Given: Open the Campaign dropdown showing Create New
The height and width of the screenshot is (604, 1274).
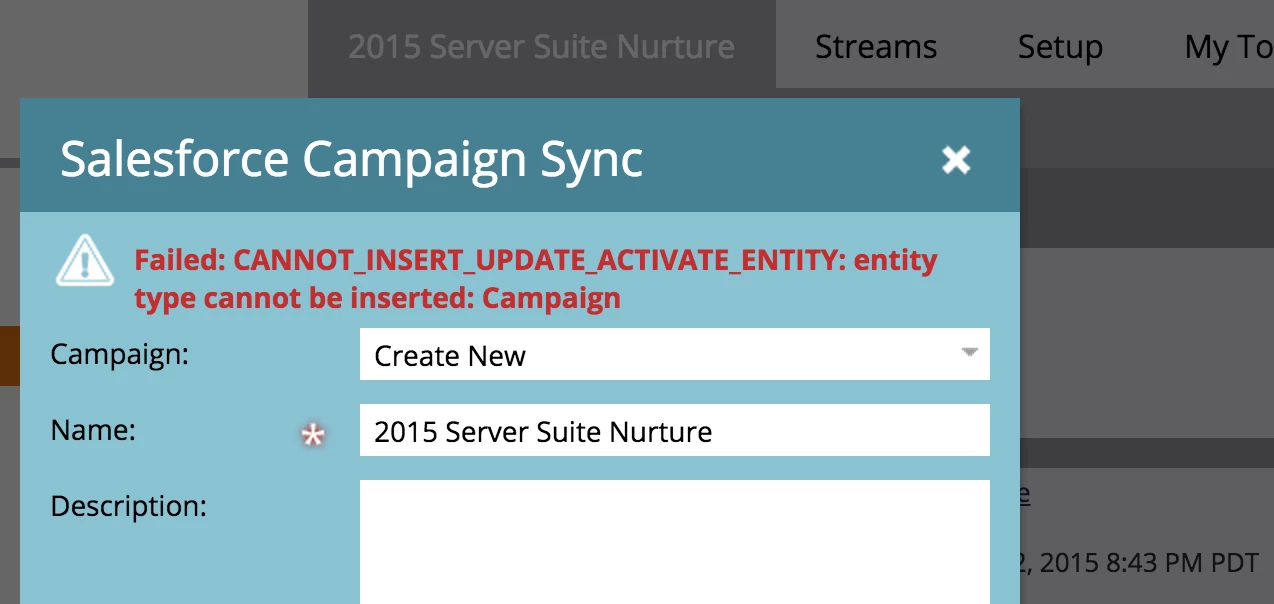Looking at the screenshot, I should [674, 354].
